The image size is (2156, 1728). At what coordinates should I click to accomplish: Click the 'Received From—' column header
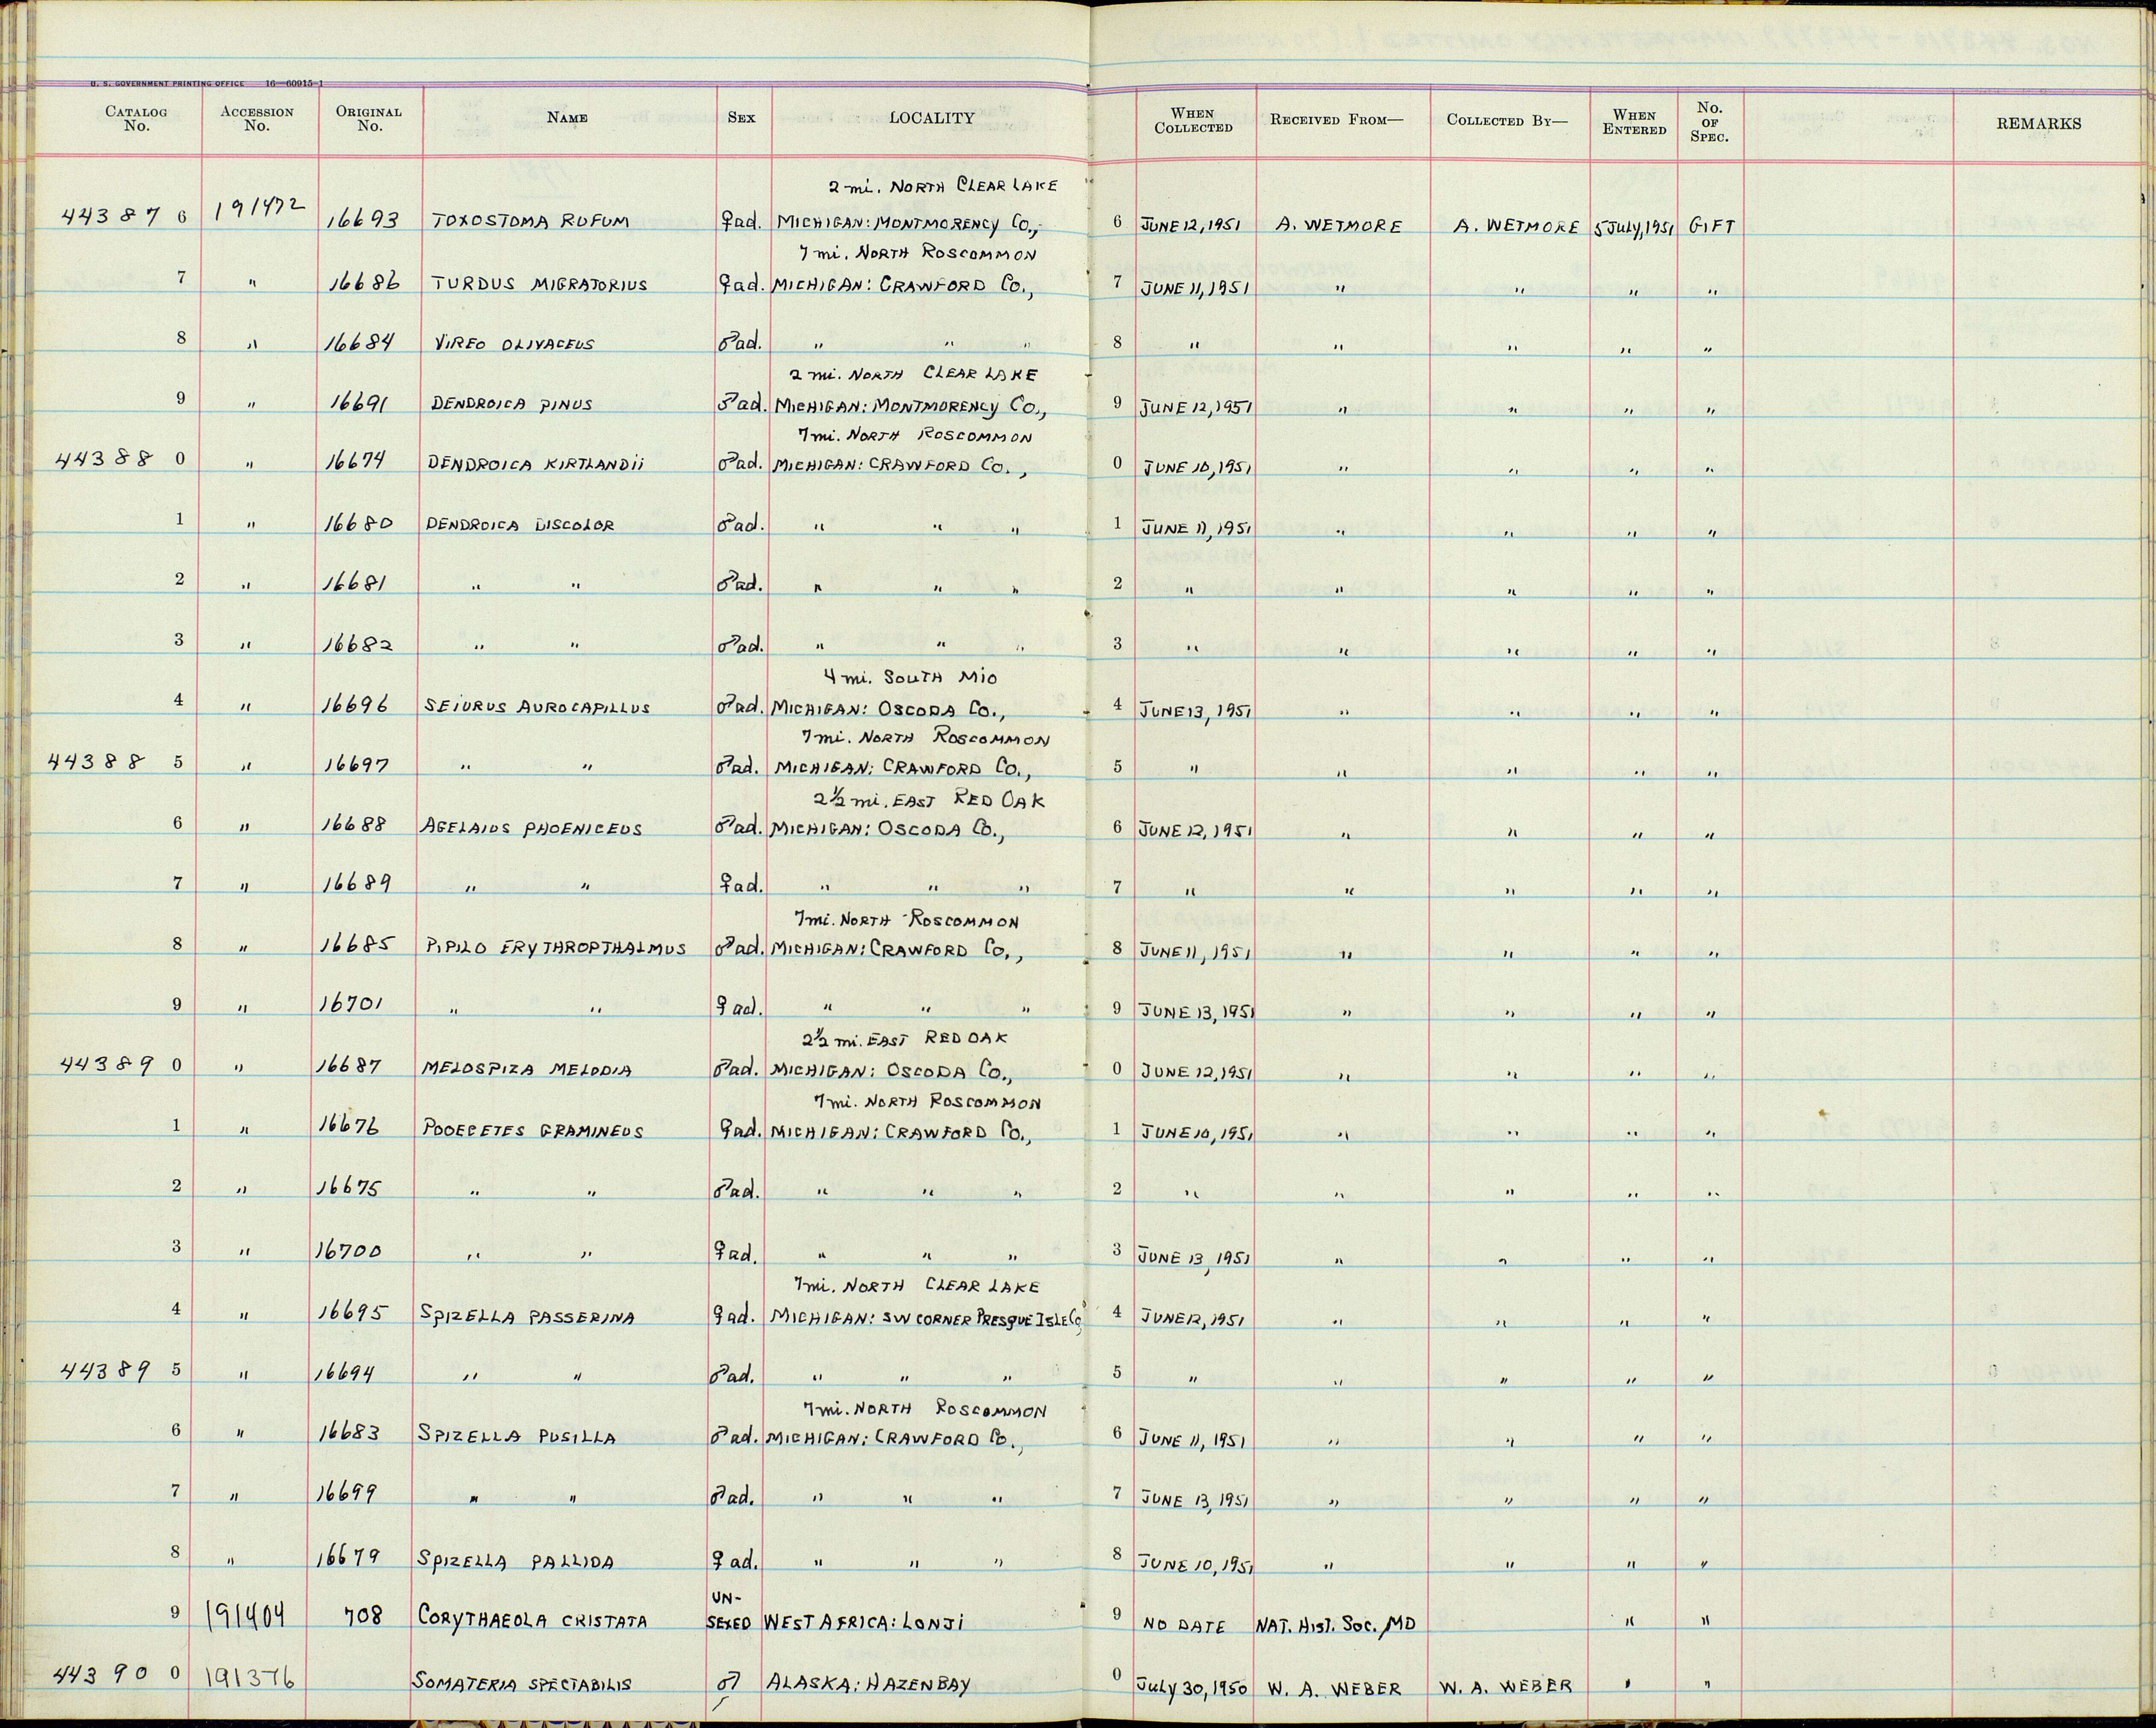[1337, 120]
